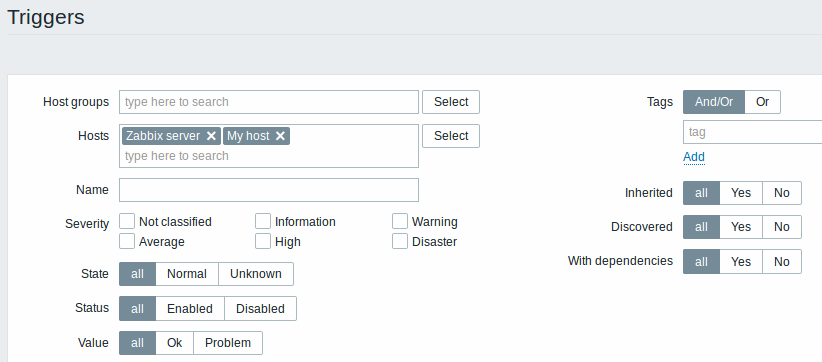Image resolution: width=822 pixels, height=362 pixels.
Task: Focus the Host groups search field
Action: point(269,102)
